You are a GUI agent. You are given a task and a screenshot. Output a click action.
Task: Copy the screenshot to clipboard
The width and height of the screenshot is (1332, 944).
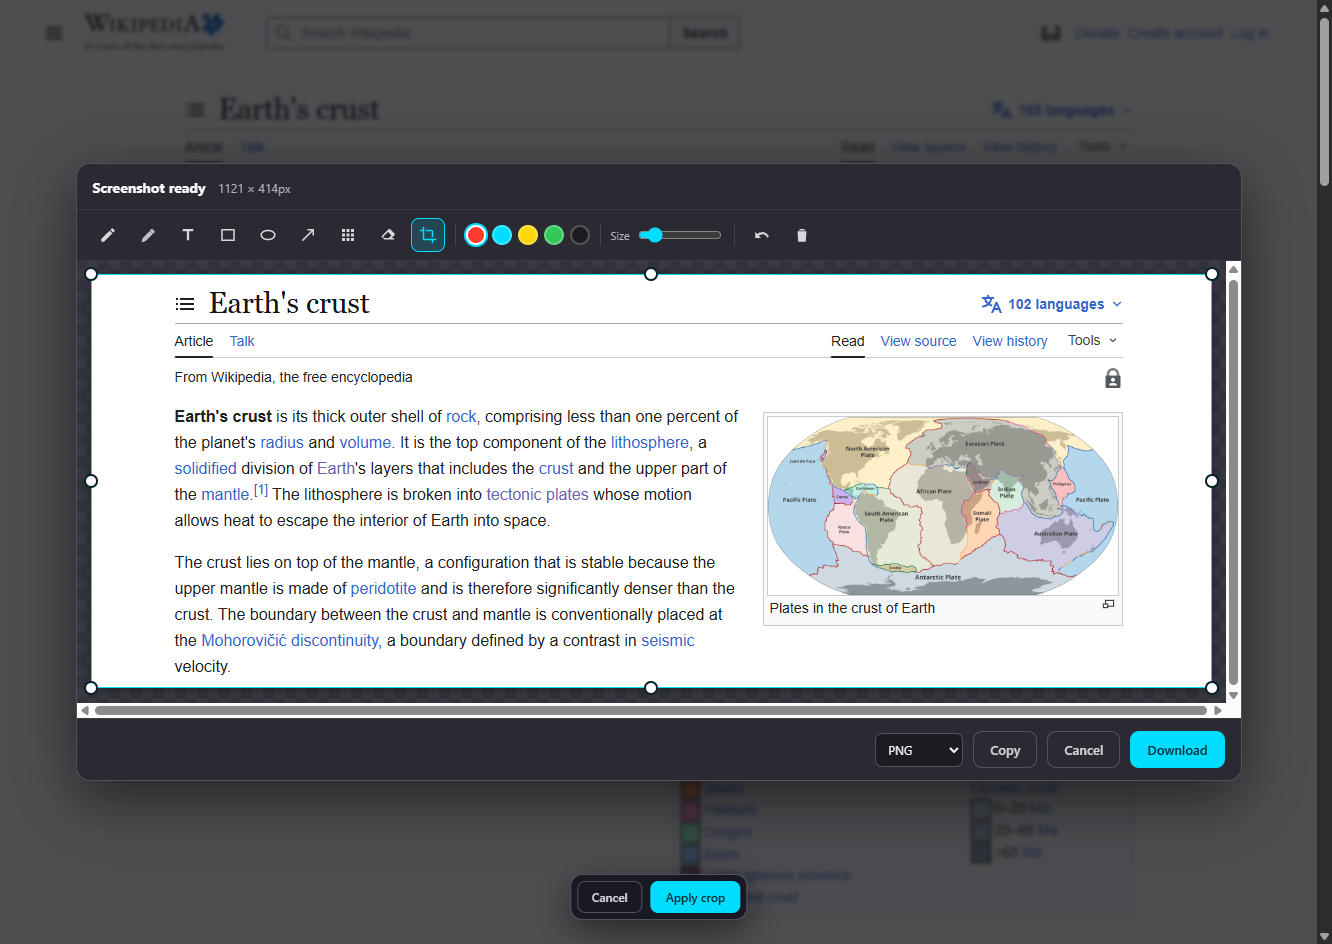(x=1005, y=750)
